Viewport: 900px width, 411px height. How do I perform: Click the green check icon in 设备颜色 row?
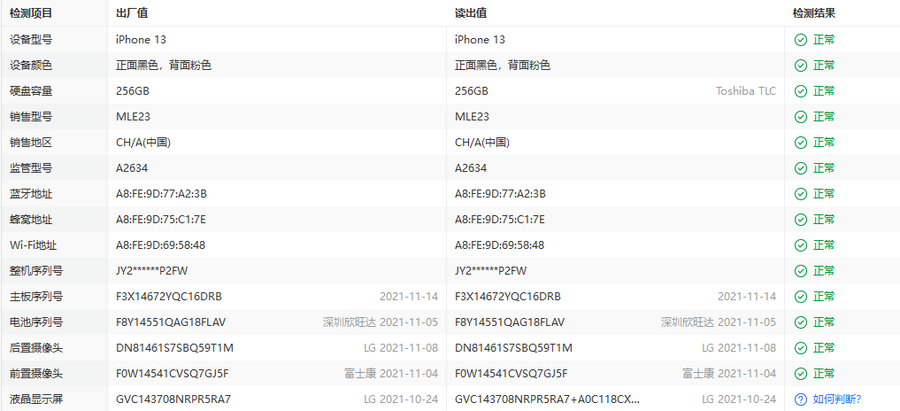tap(801, 65)
